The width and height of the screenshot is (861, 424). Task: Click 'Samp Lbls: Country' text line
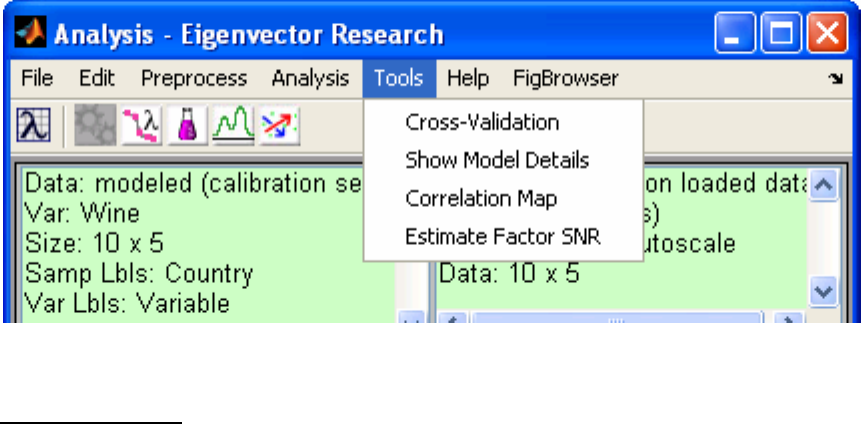click(138, 273)
